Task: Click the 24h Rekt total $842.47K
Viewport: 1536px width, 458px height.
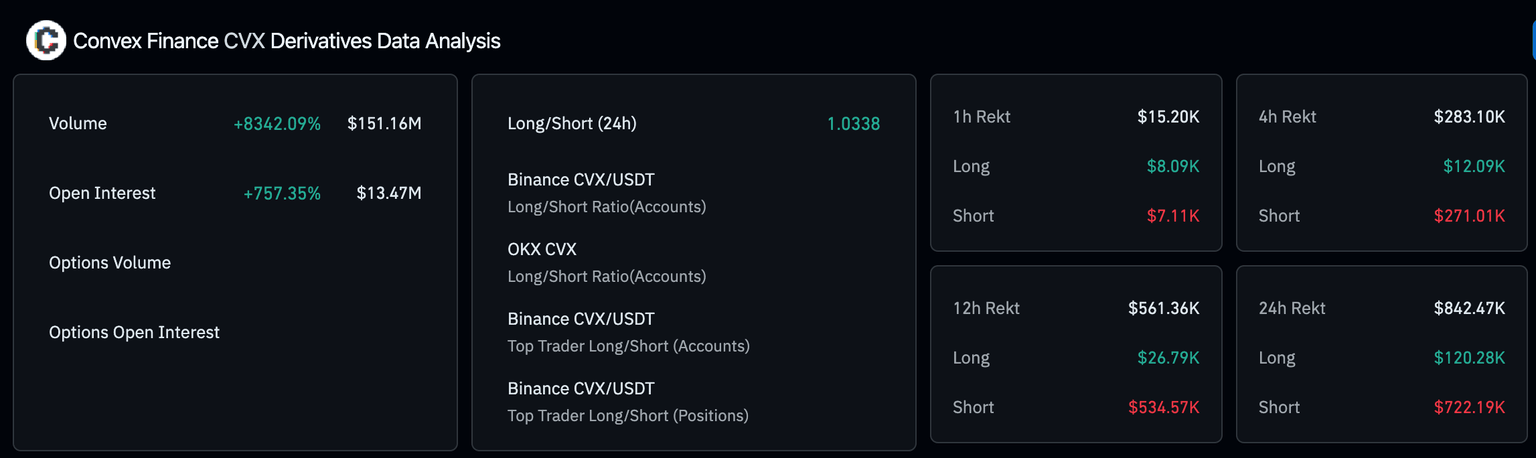Action: [1468, 308]
